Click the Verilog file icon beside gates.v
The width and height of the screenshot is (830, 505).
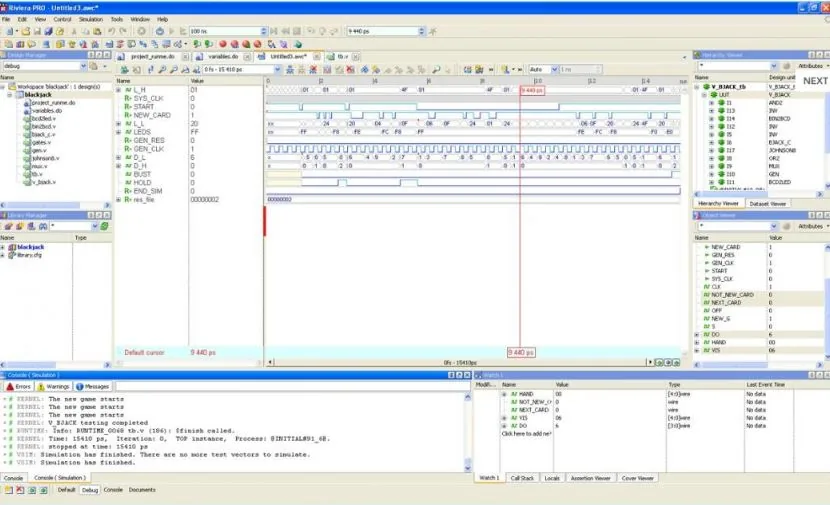click(x=27, y=142)
